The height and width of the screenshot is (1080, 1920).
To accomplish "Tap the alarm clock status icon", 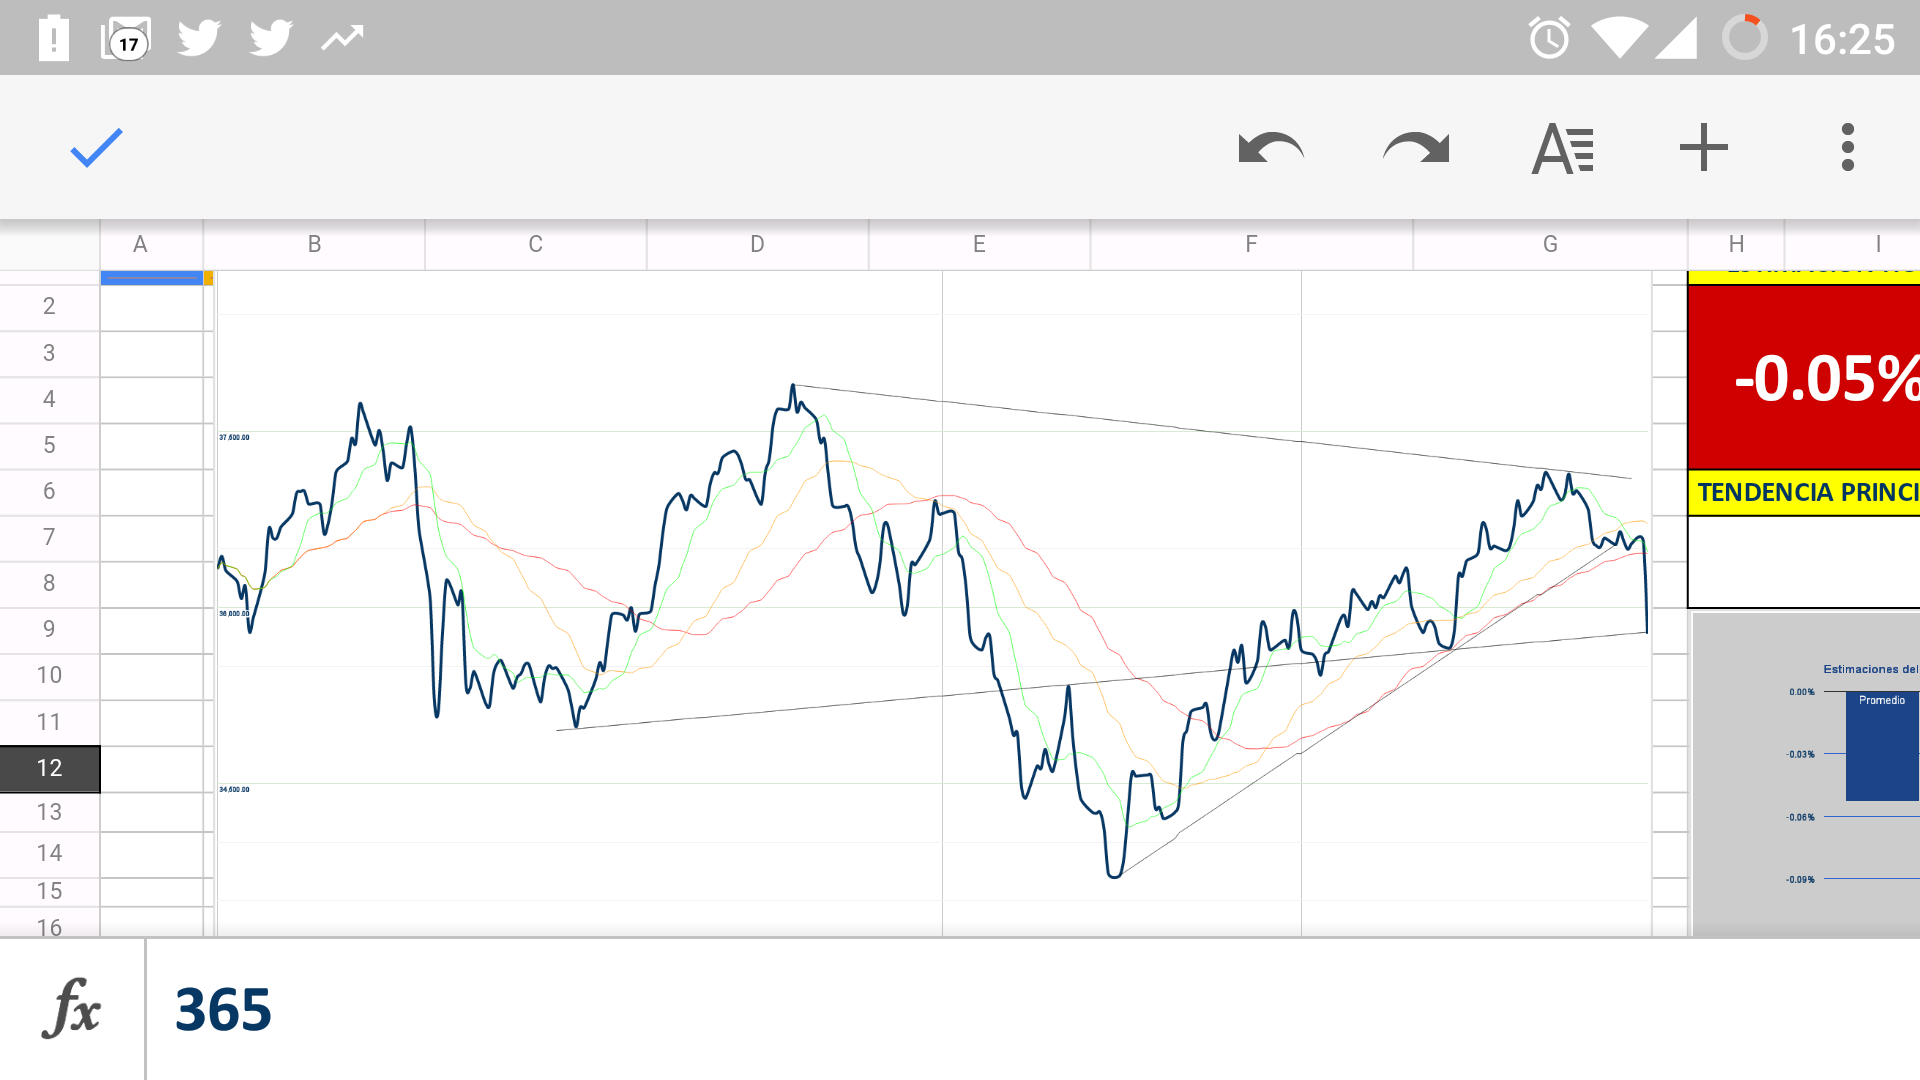I will click(x=1549, y=39).
